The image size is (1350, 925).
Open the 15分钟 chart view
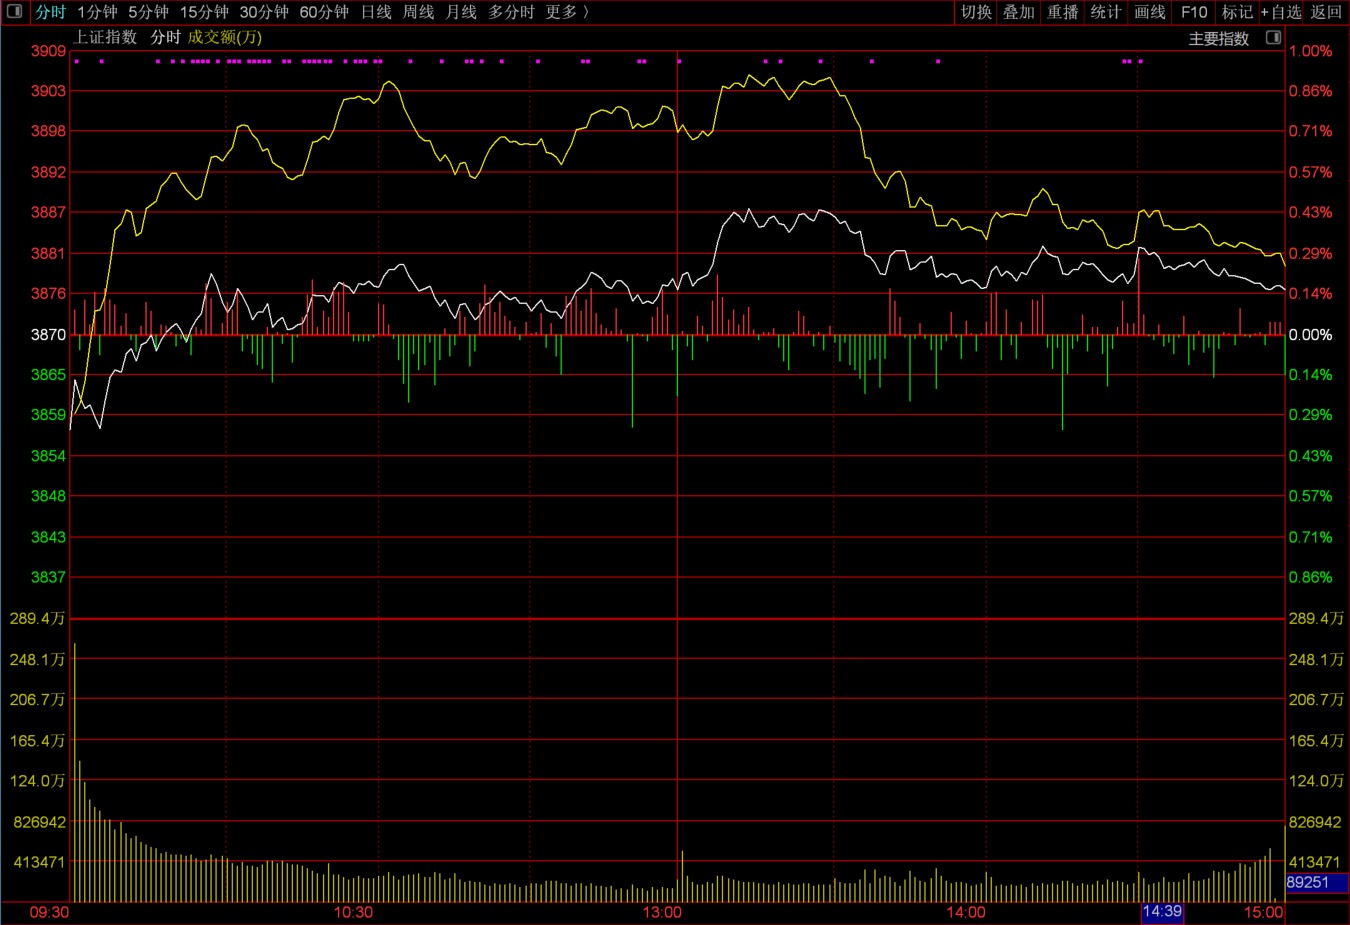pos(204,12)
